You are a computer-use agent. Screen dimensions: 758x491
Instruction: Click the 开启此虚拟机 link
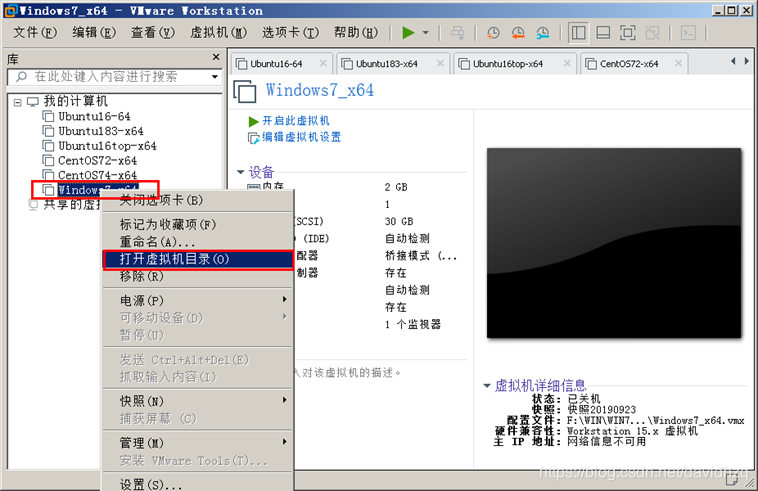click(x=295, y=120)
